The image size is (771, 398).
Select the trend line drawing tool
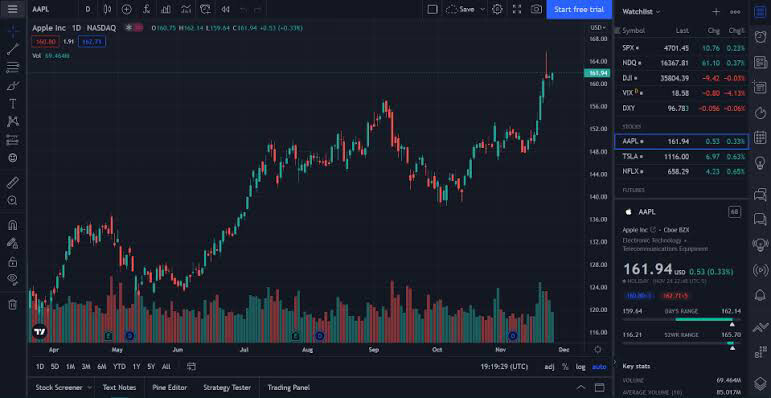[x=13, y=49]
